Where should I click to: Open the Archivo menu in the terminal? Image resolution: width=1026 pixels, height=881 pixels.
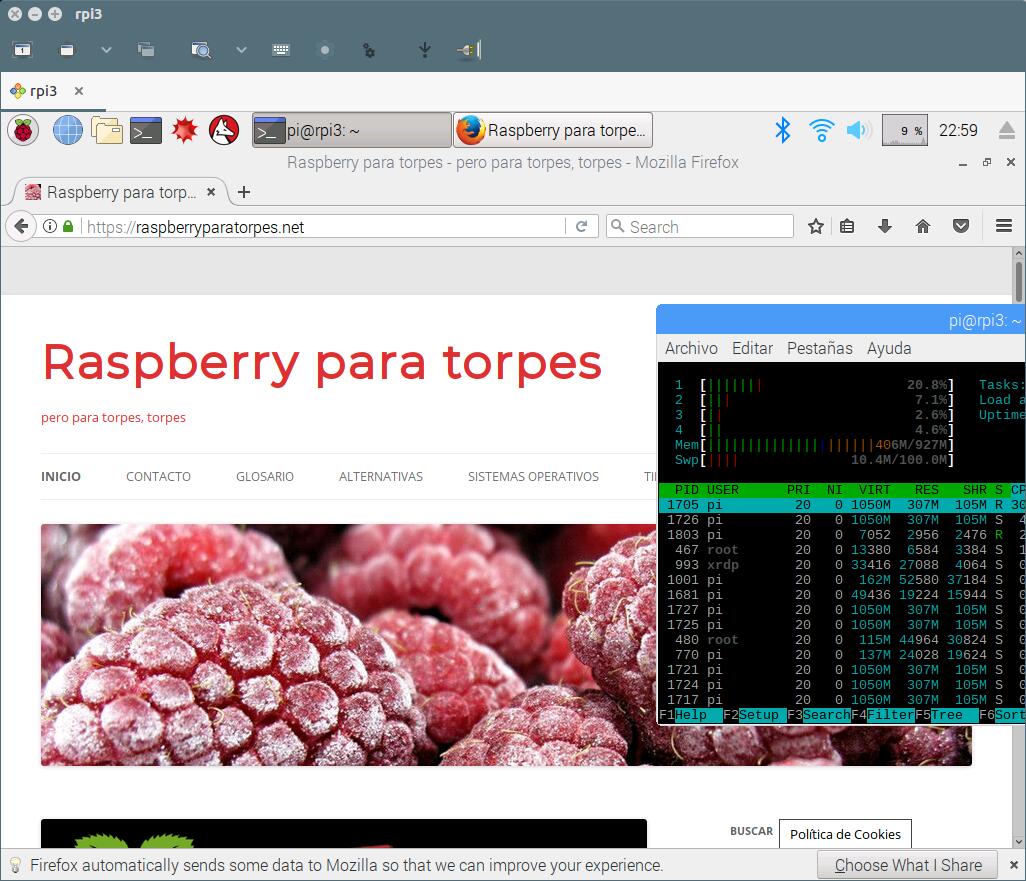point(691,348)
